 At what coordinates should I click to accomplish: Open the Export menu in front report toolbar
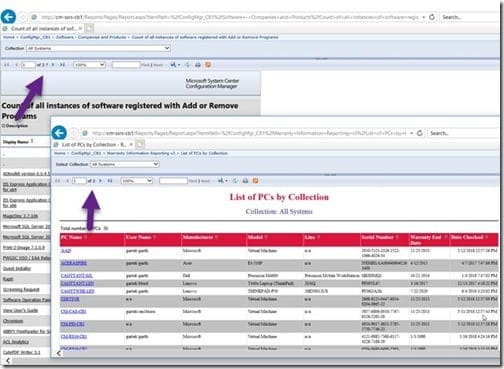pyautogui.click(x=223, y=181)
